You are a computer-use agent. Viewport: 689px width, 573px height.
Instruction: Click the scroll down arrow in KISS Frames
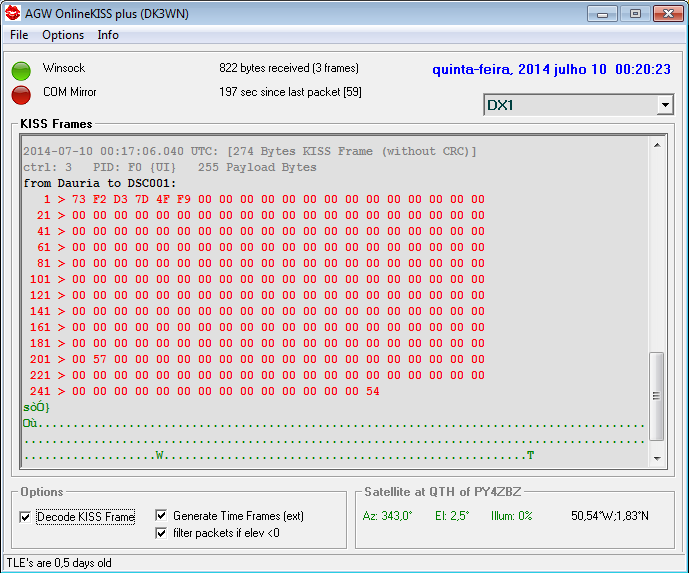click(x=657, y=459)
